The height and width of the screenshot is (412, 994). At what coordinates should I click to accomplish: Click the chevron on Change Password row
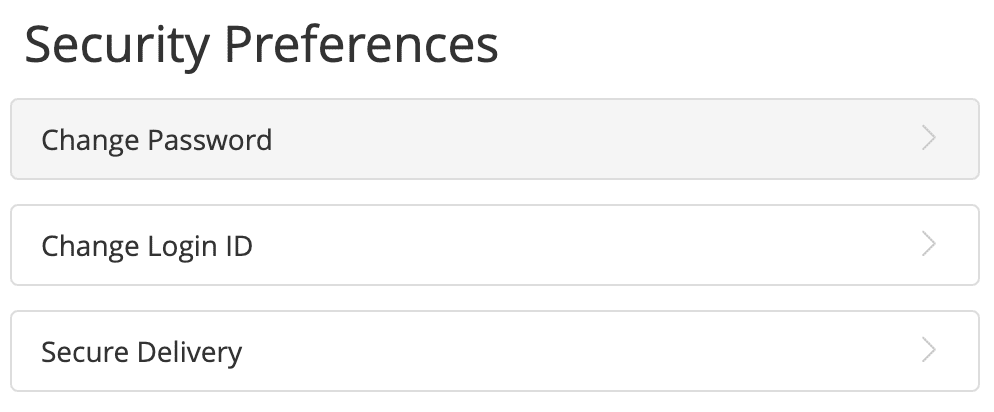click(929, 139)
